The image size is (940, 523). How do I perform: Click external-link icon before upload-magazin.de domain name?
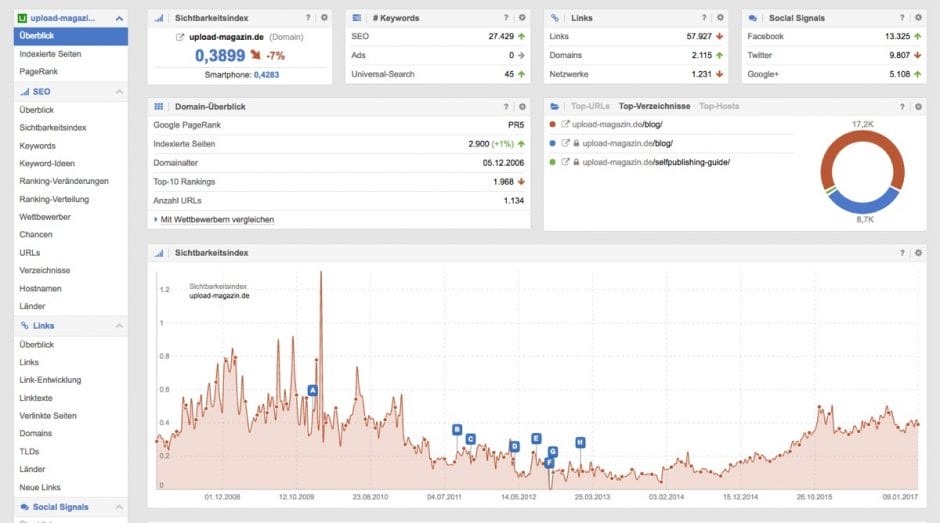(x=180, y=38)
